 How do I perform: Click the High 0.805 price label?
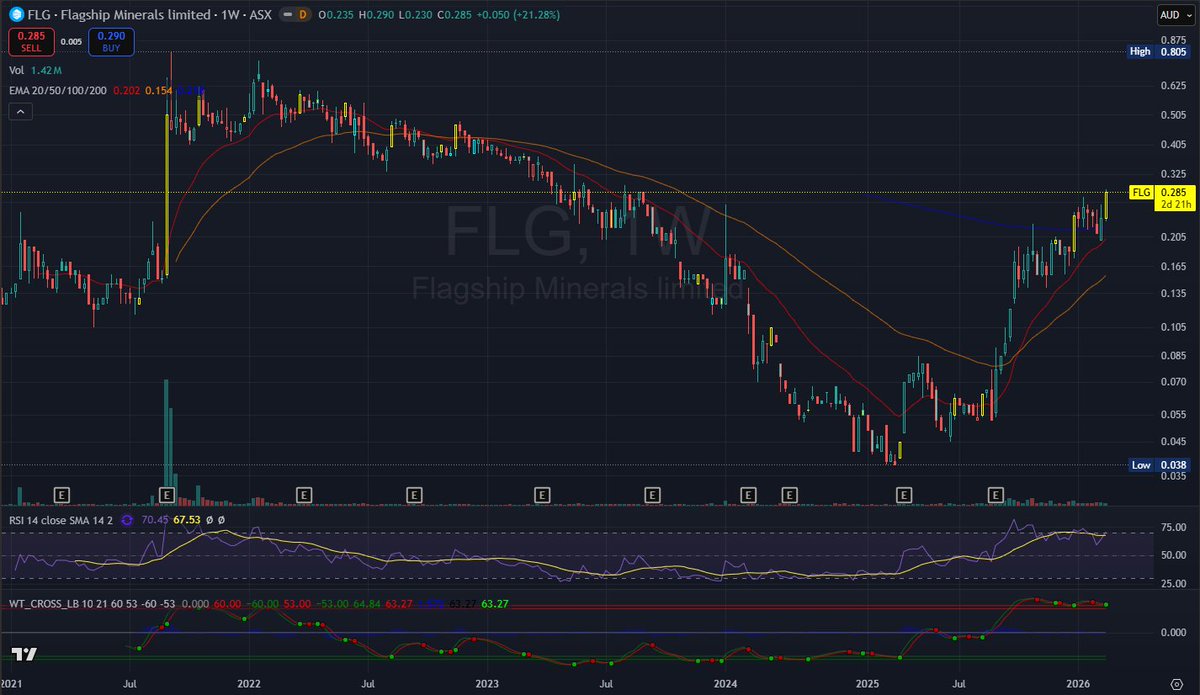point(1157,51)
